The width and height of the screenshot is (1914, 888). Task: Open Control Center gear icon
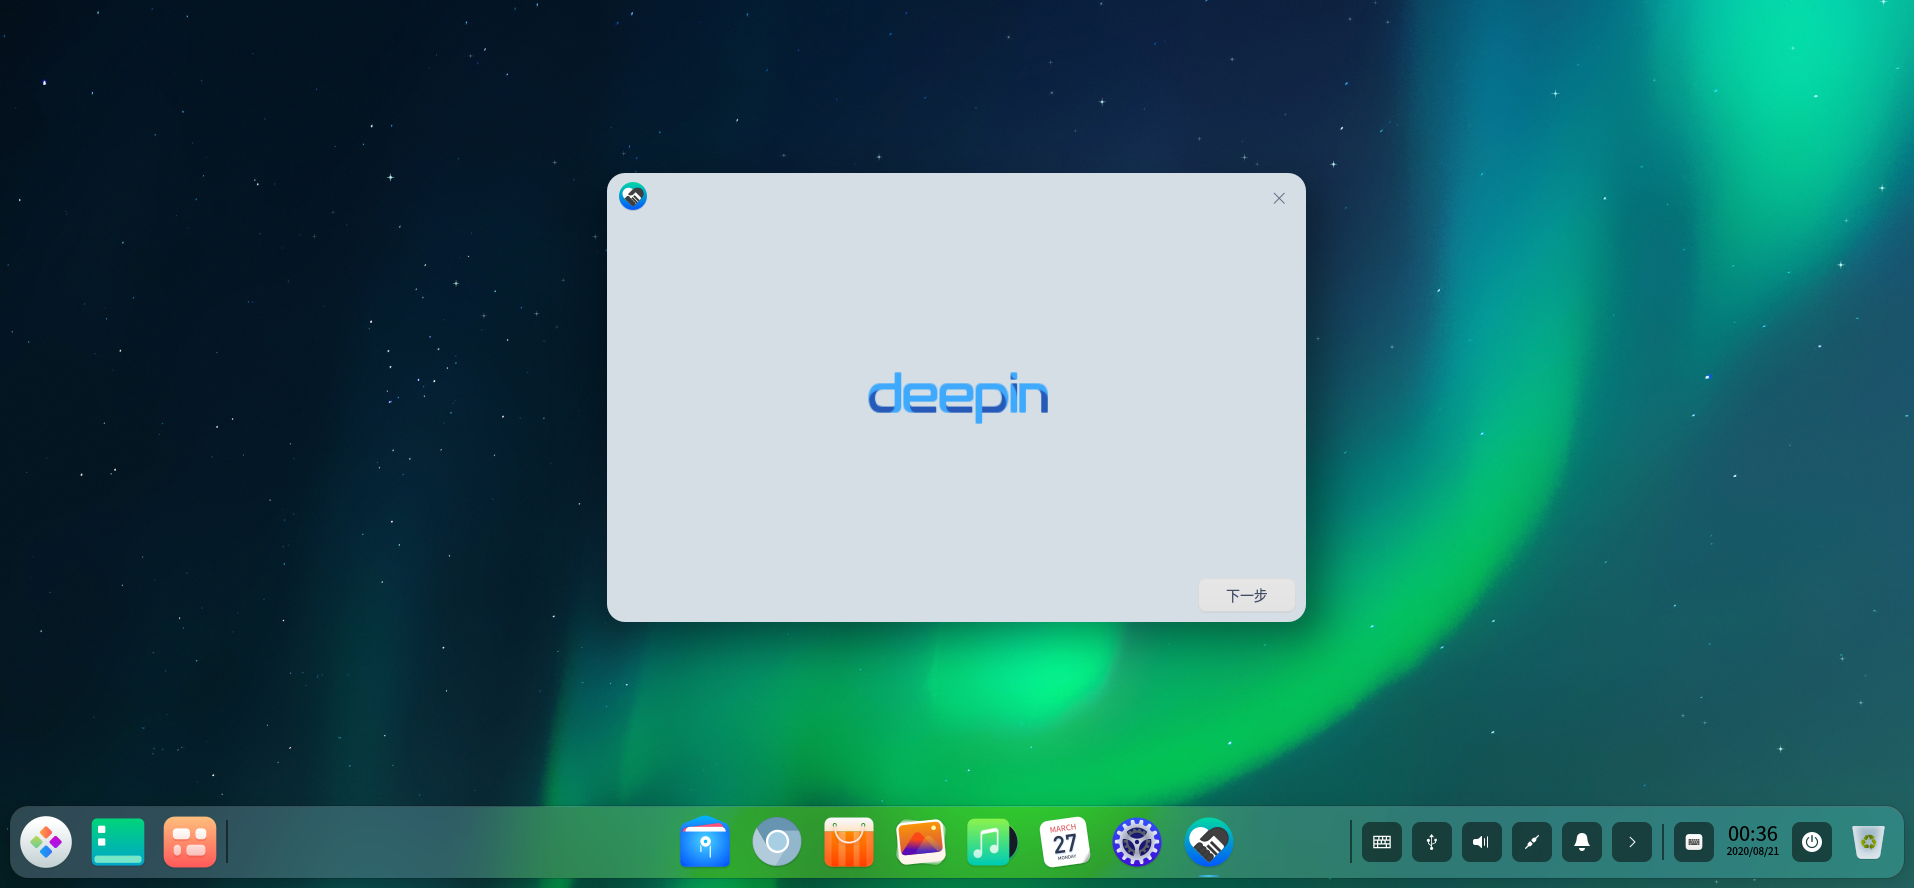(1137, 842)
